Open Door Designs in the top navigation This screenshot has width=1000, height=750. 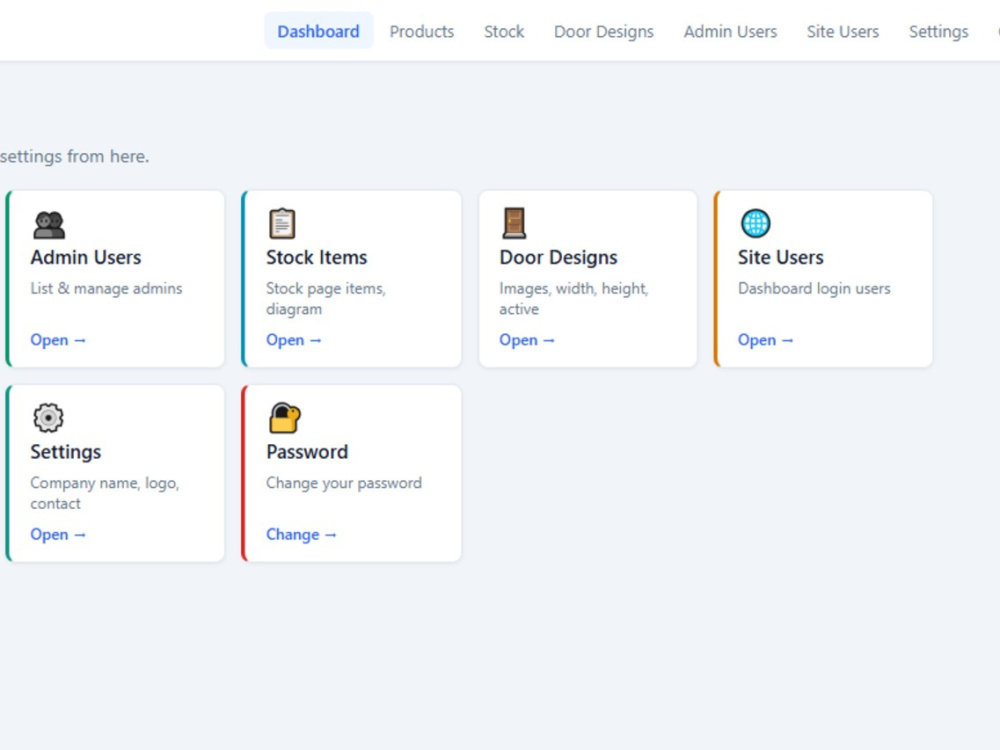(x=603, y=31)
